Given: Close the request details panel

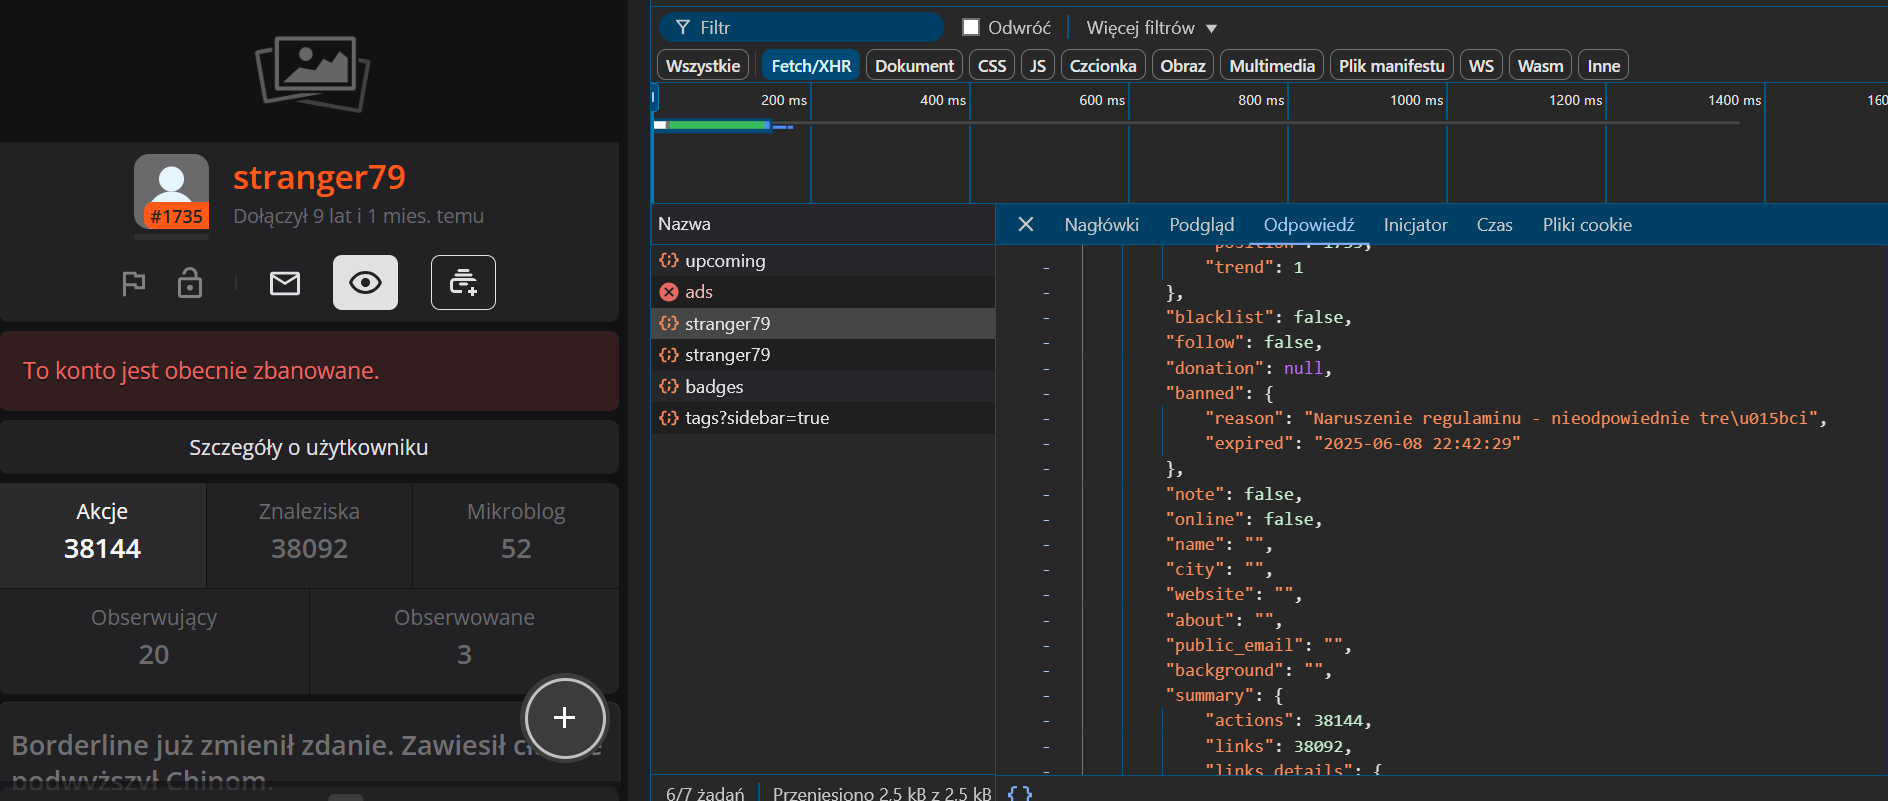Looking at the screenshot, I should coord(1025,225).
